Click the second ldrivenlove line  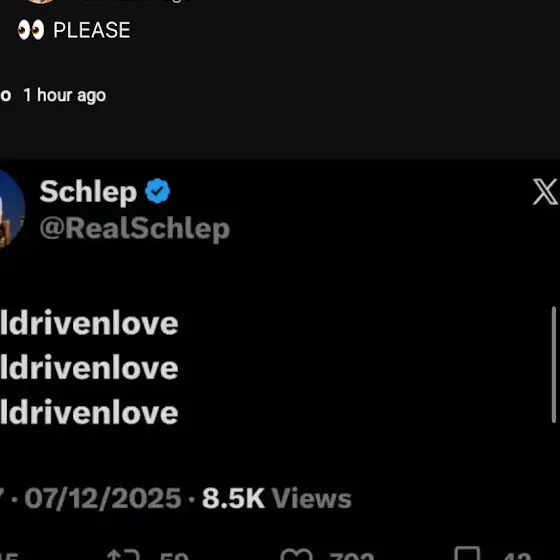[x=89, y=368]
